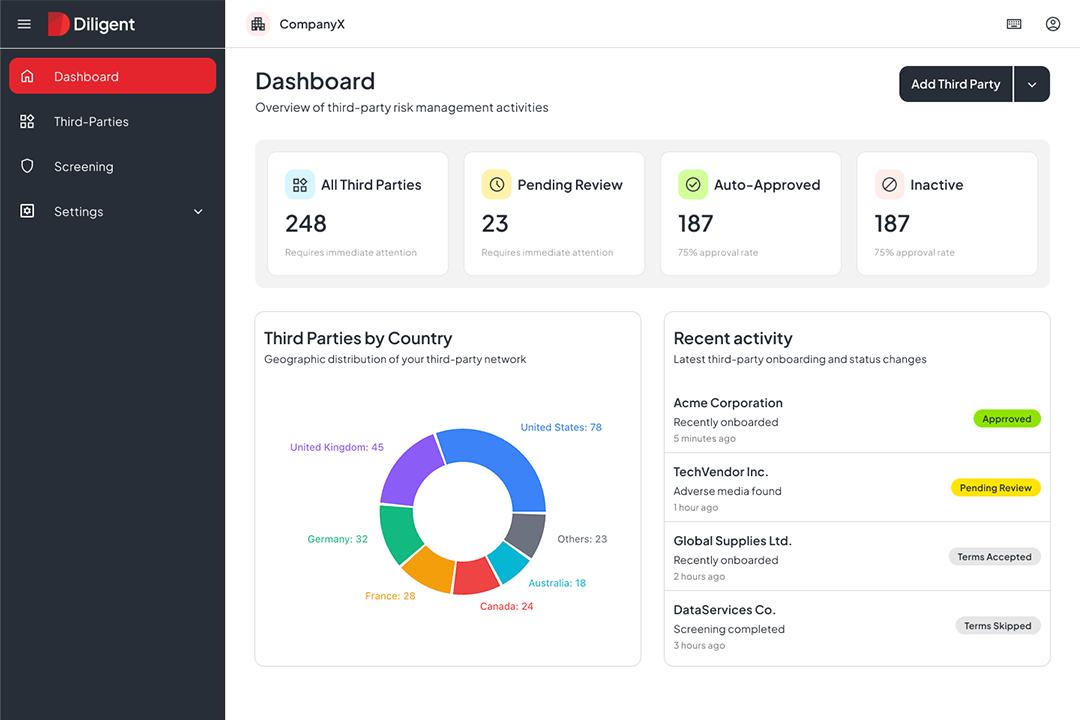Open the Add Third Party dropdown arrow
1080x720 pixels.
click(1032, 84)
